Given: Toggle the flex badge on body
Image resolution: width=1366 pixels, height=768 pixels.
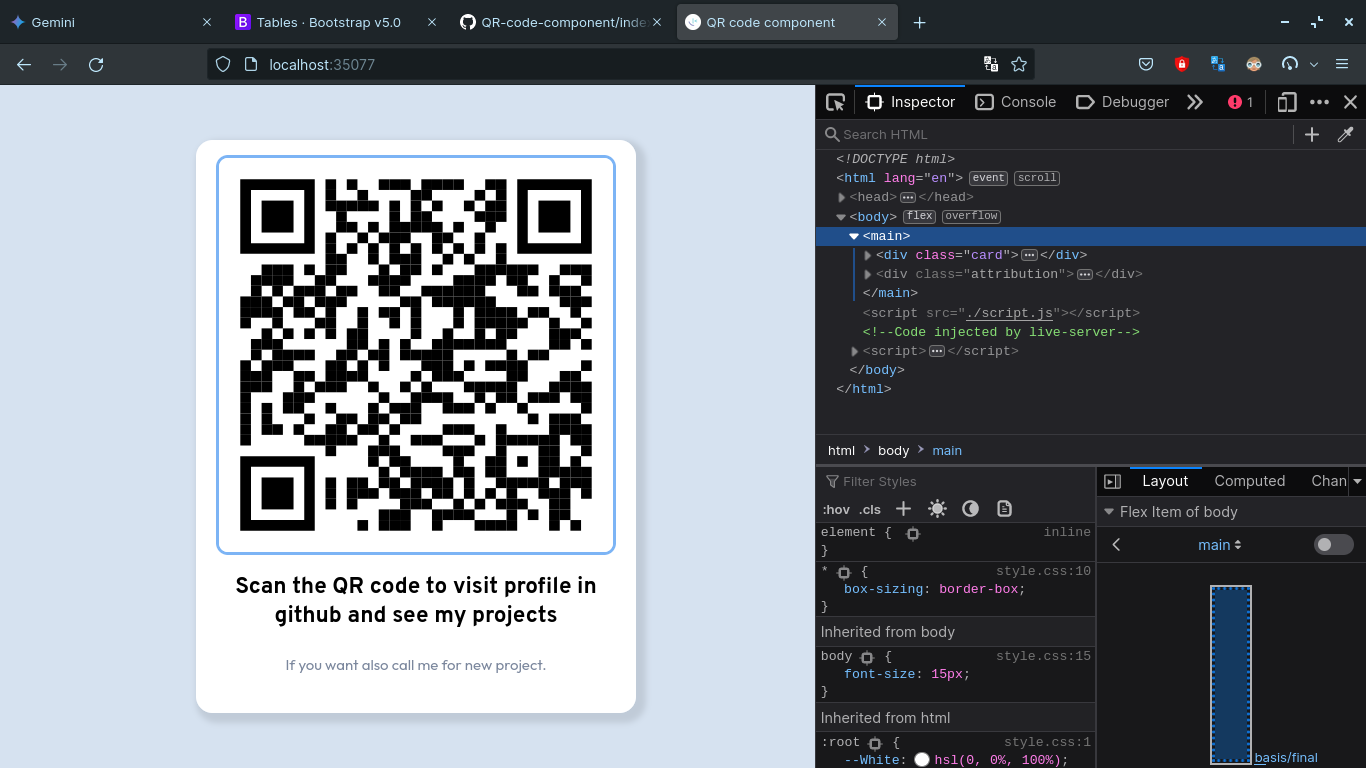Looking at the screenshot, I should 919,216.
